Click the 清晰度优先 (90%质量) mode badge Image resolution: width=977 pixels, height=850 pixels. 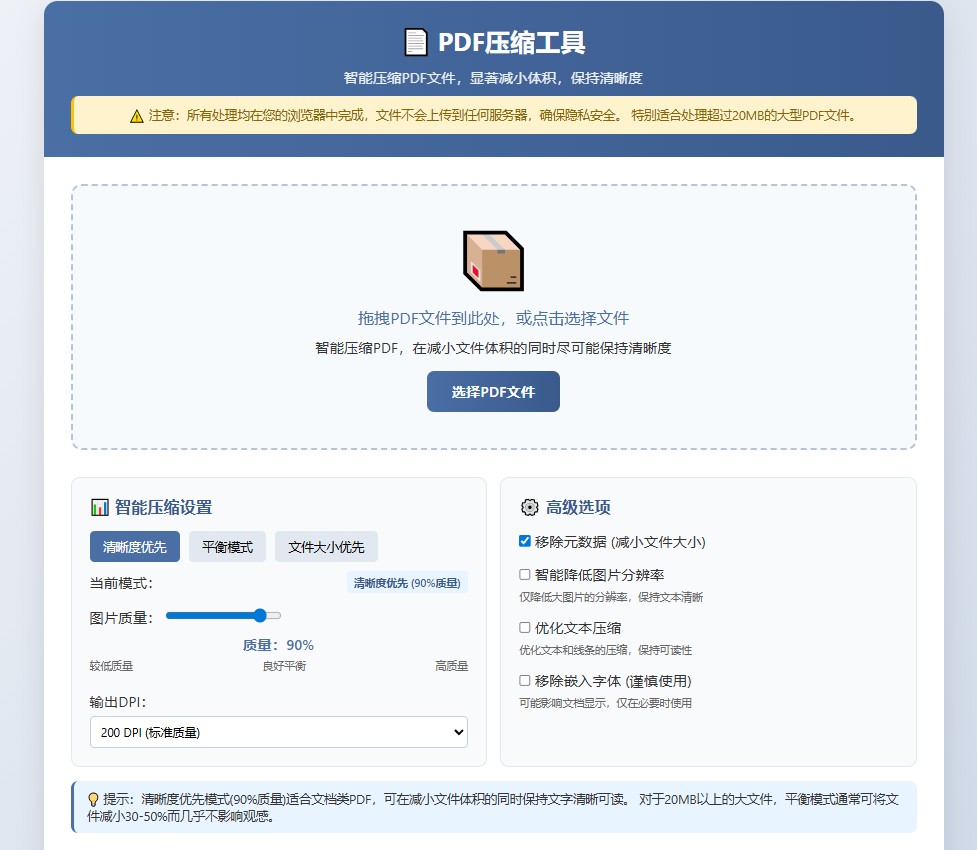click(x=407, y=583)
